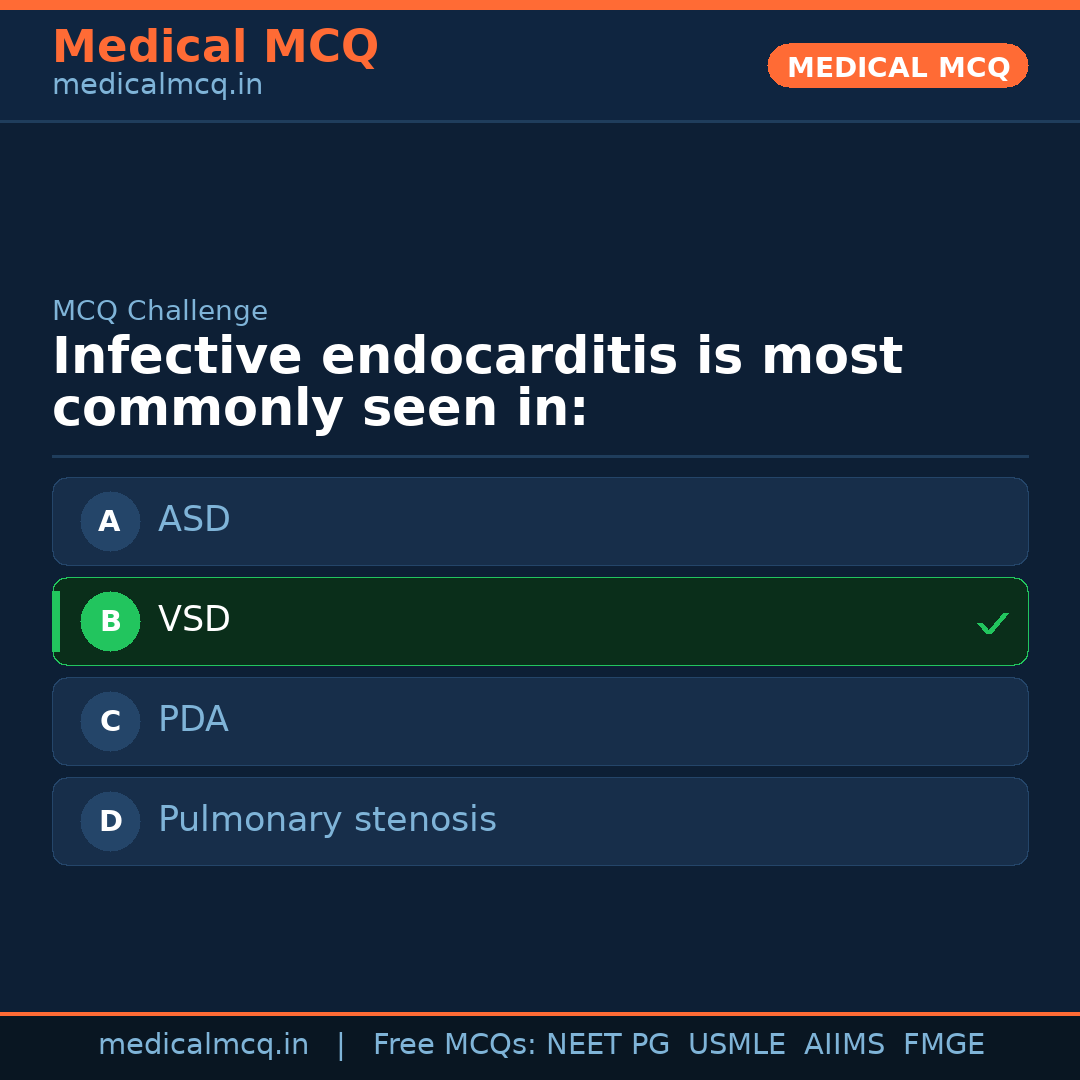Choose the Pulmonary stenosis answer
This screenshot has height=1080, width=1080.
[540, 821]
